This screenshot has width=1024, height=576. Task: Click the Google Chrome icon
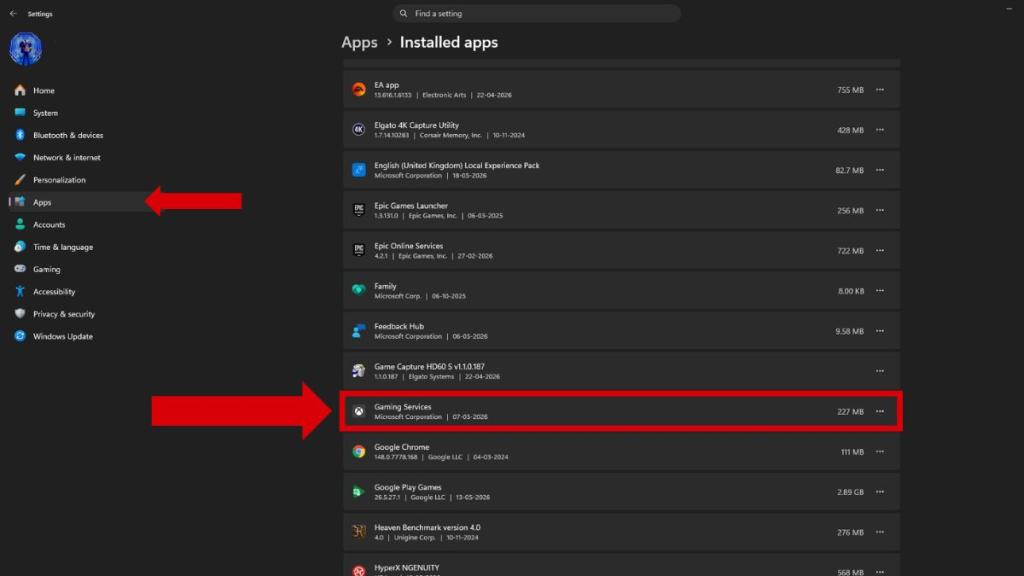359,451
